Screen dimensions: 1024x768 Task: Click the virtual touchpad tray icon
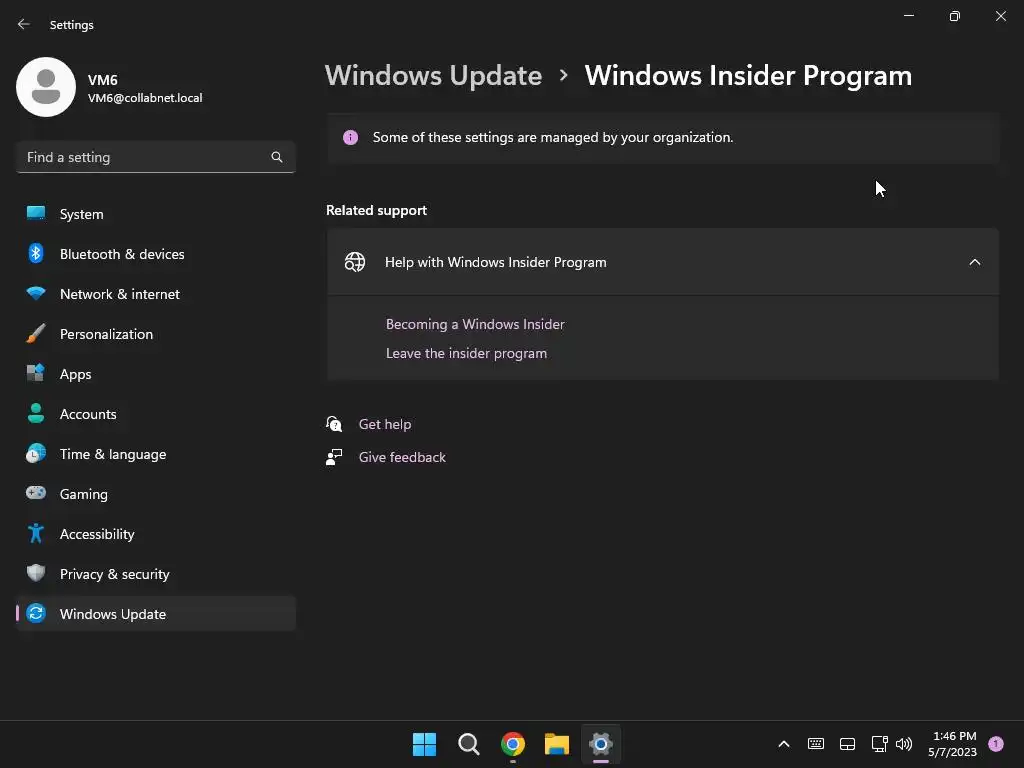(x=848, y=744)
